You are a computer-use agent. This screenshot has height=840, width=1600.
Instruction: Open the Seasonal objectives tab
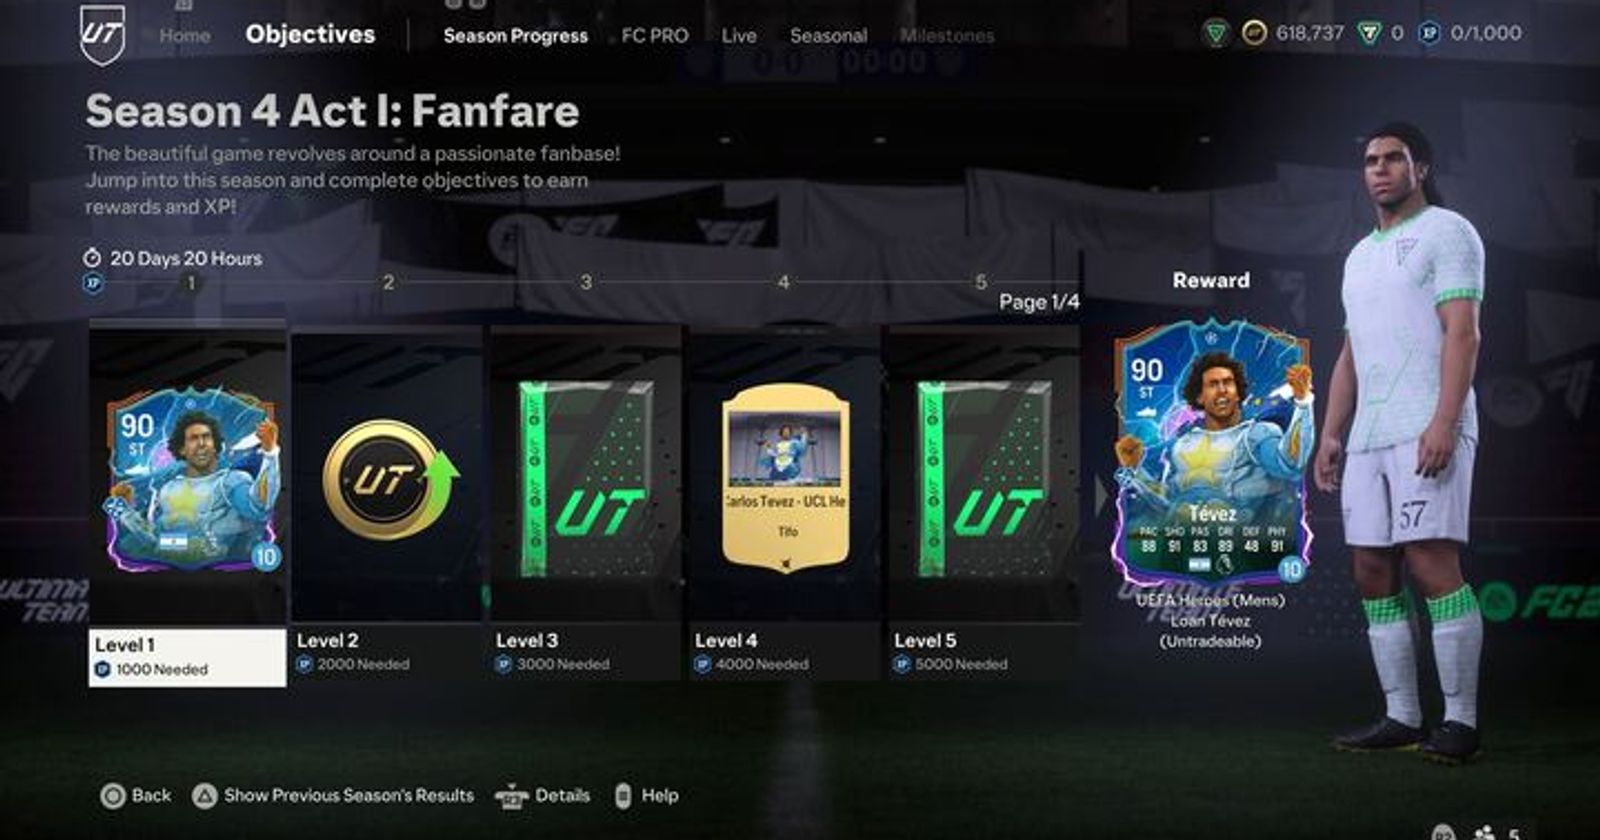(829, 35)
